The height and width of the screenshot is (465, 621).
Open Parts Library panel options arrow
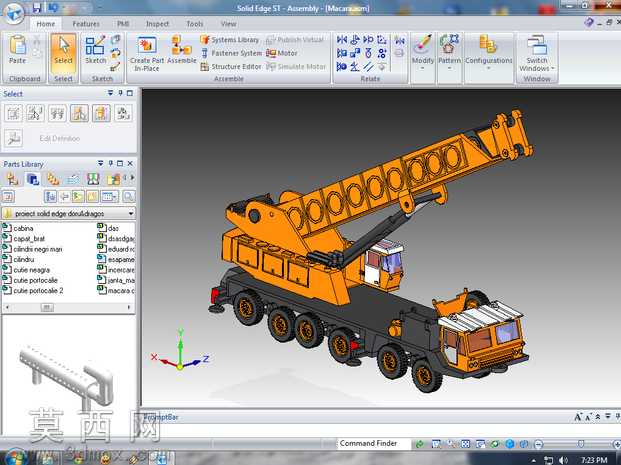click(x=101, y=163)
